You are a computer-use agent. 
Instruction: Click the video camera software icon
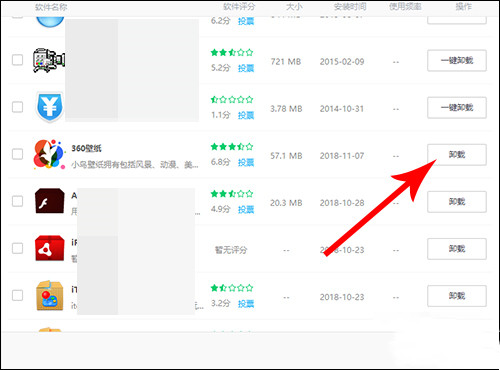[x=49, y=60]
